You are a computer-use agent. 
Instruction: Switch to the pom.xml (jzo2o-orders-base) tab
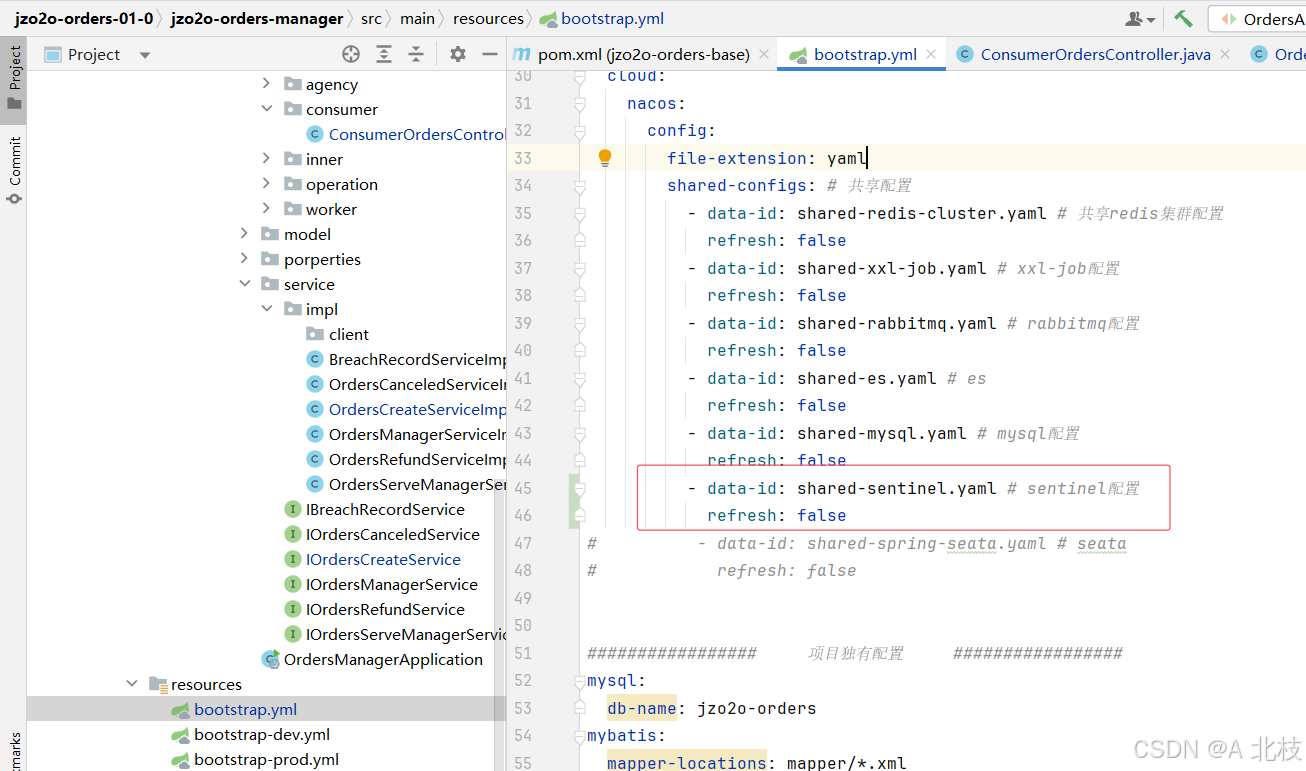[x=643, y=54]
